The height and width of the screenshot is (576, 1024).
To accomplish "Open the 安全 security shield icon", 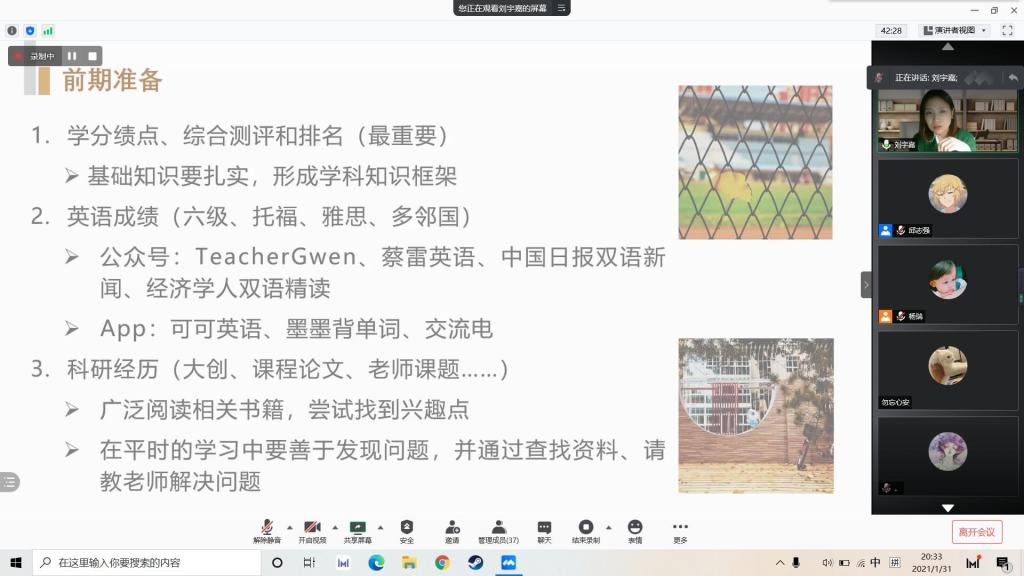I will [407, 530].
